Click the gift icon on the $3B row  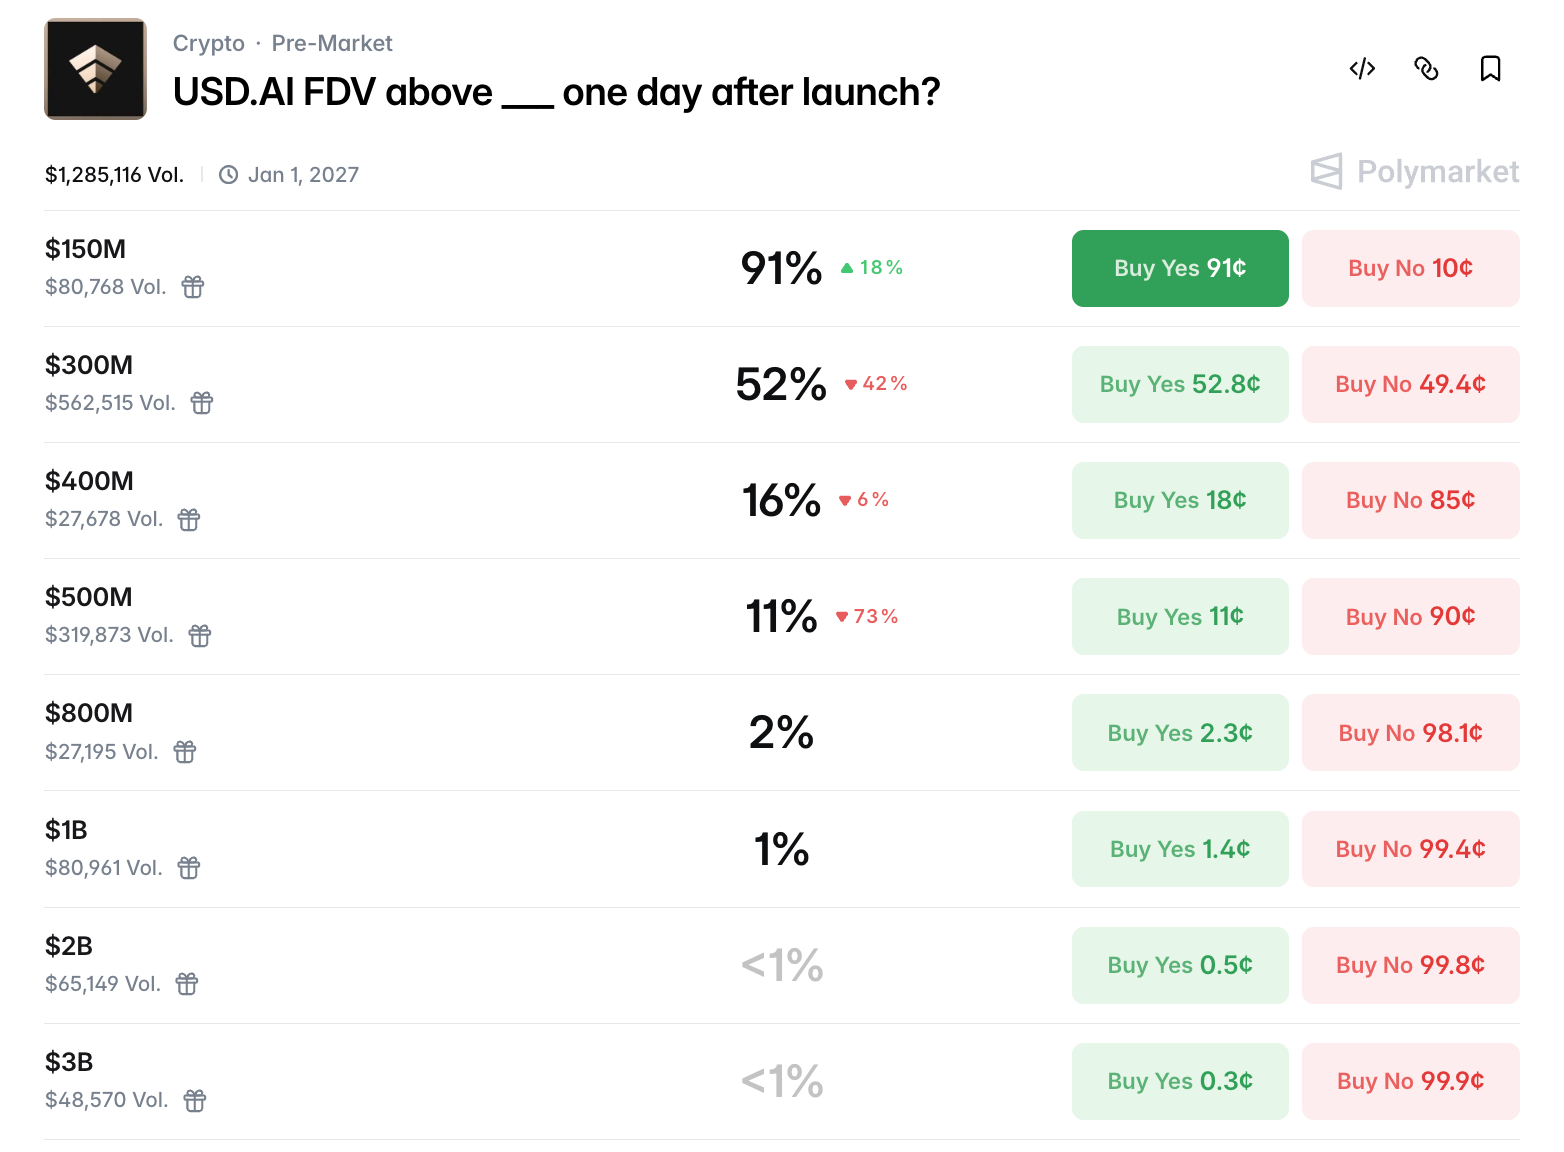click(x=194, y=1100)
